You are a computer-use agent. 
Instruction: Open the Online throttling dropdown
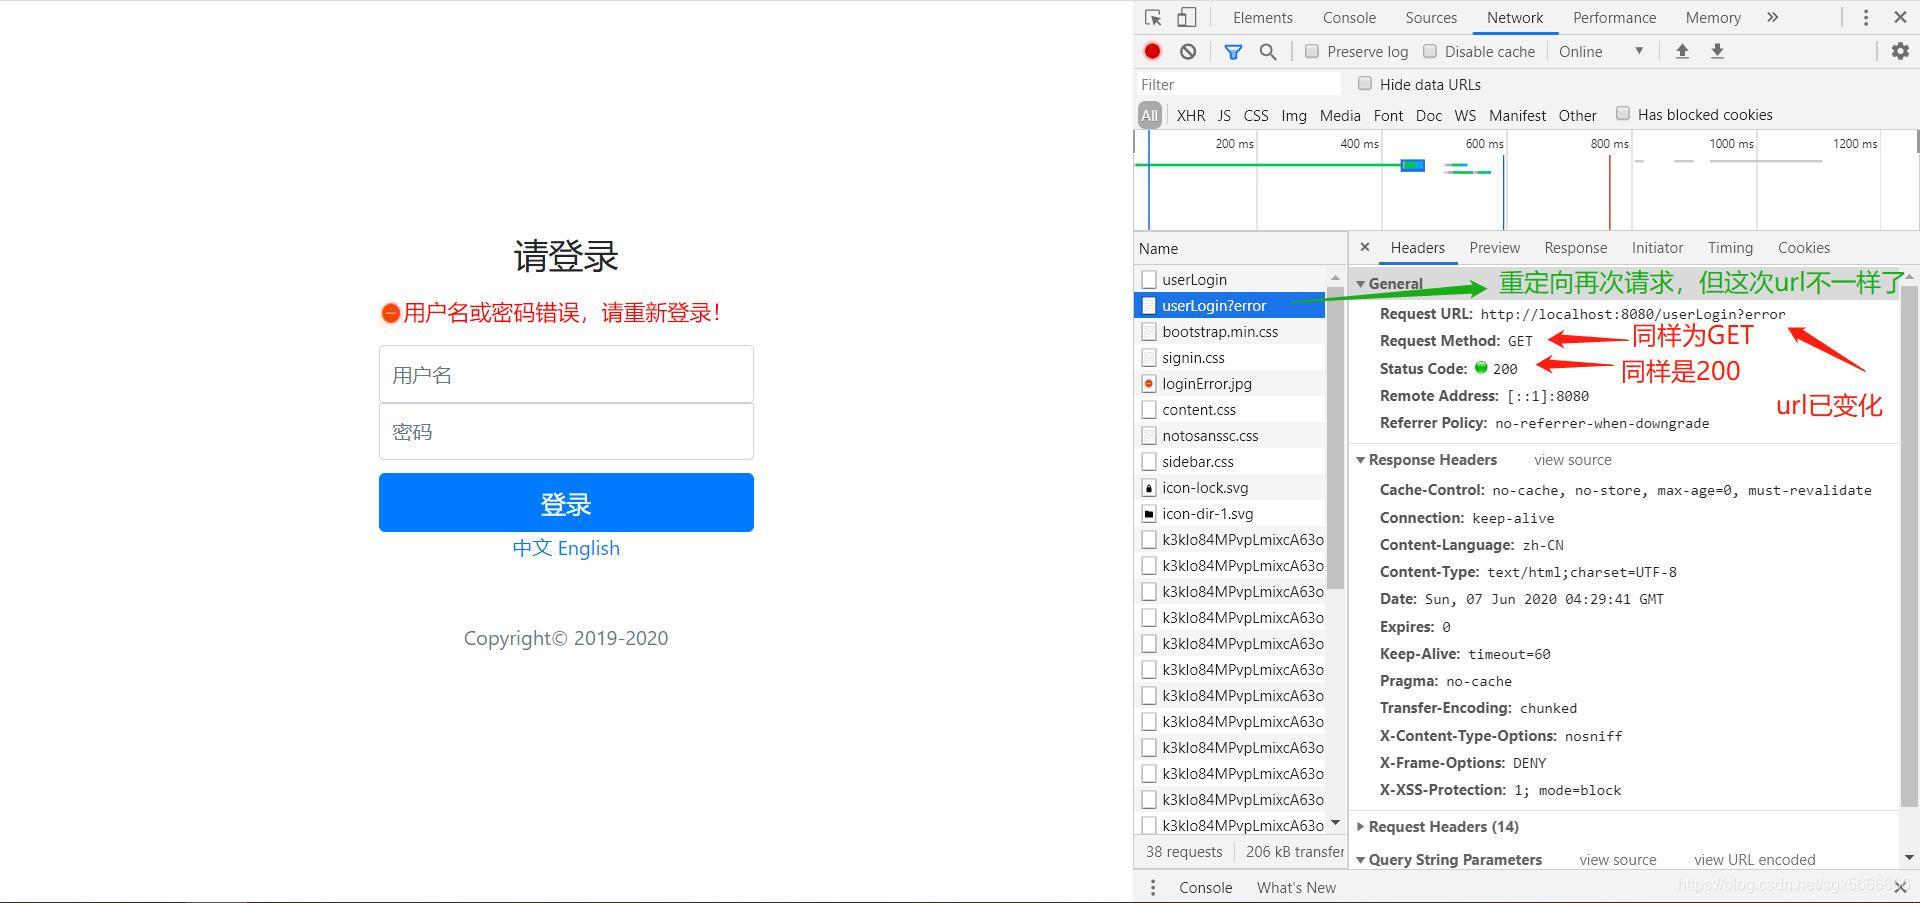(1600, 51)
